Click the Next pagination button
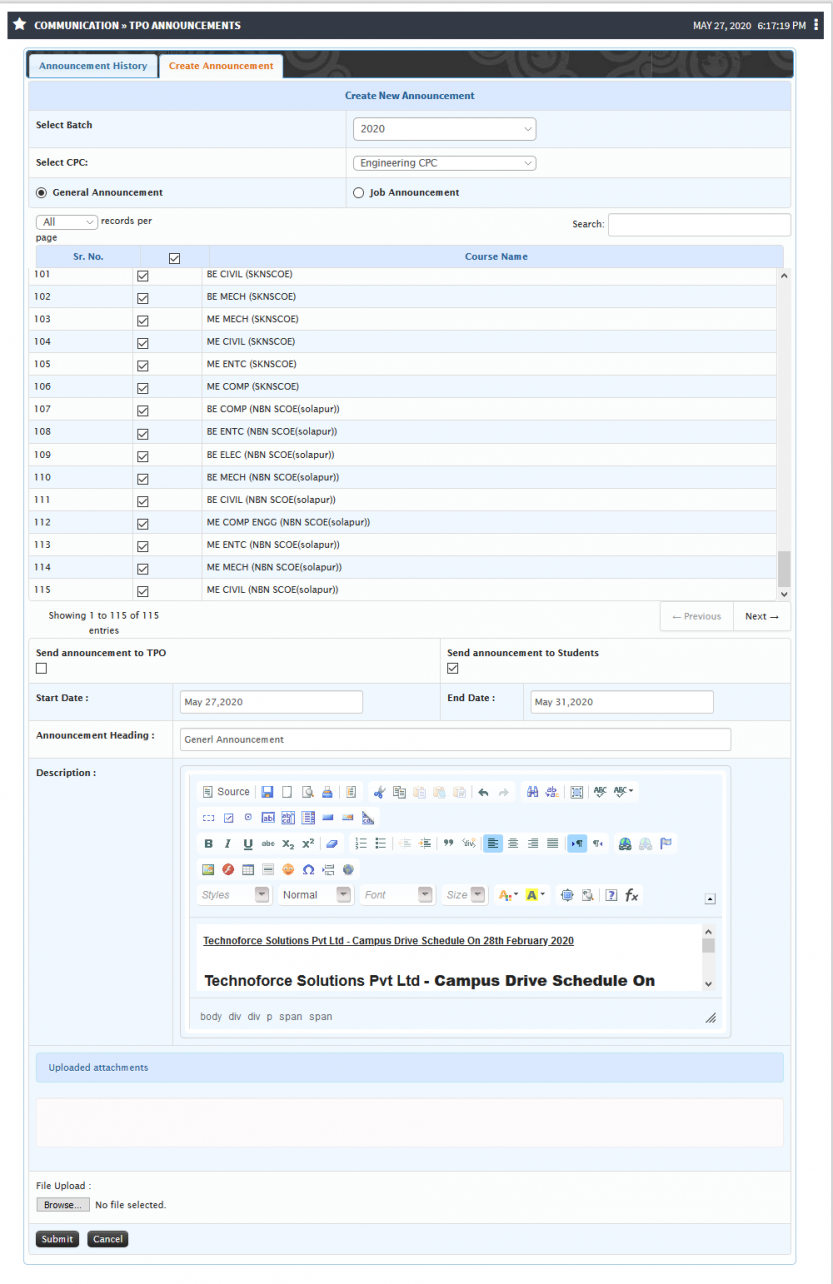This screenshot has width=833, height=1284. (762, 616)
